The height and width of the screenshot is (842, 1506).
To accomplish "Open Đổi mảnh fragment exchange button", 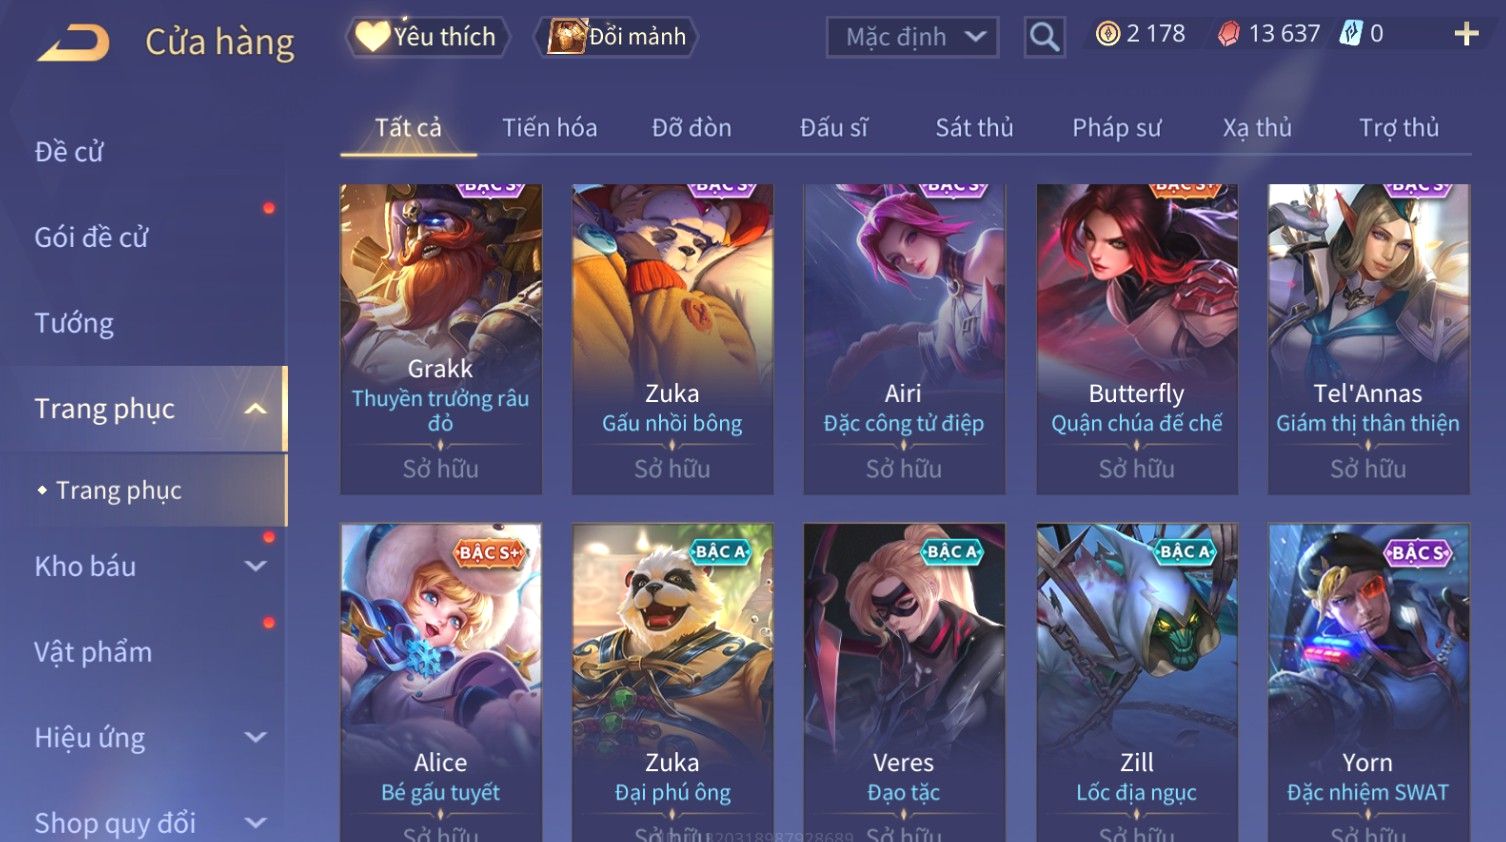I will click(x=616, y=37).
